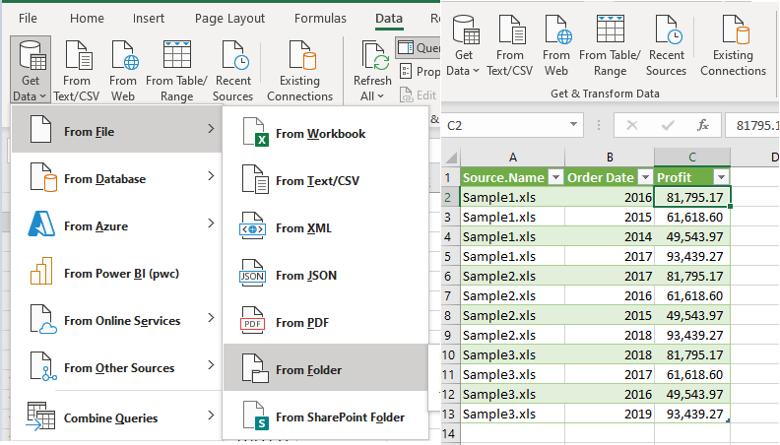Switch to the Home tab
780x445 pixels.
(87, 18)
